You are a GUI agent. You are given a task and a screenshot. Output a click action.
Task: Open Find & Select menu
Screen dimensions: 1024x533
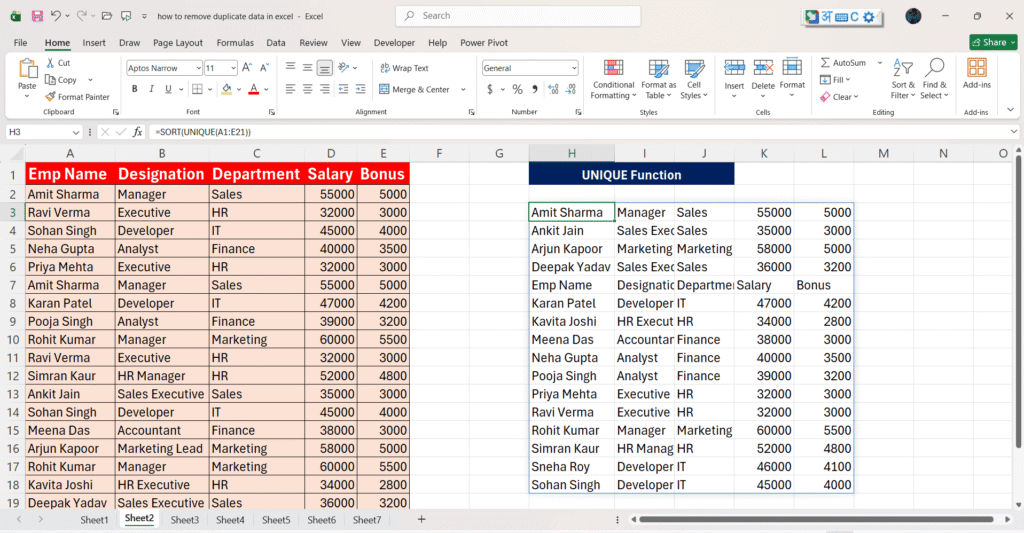click(x=935, y=78)
